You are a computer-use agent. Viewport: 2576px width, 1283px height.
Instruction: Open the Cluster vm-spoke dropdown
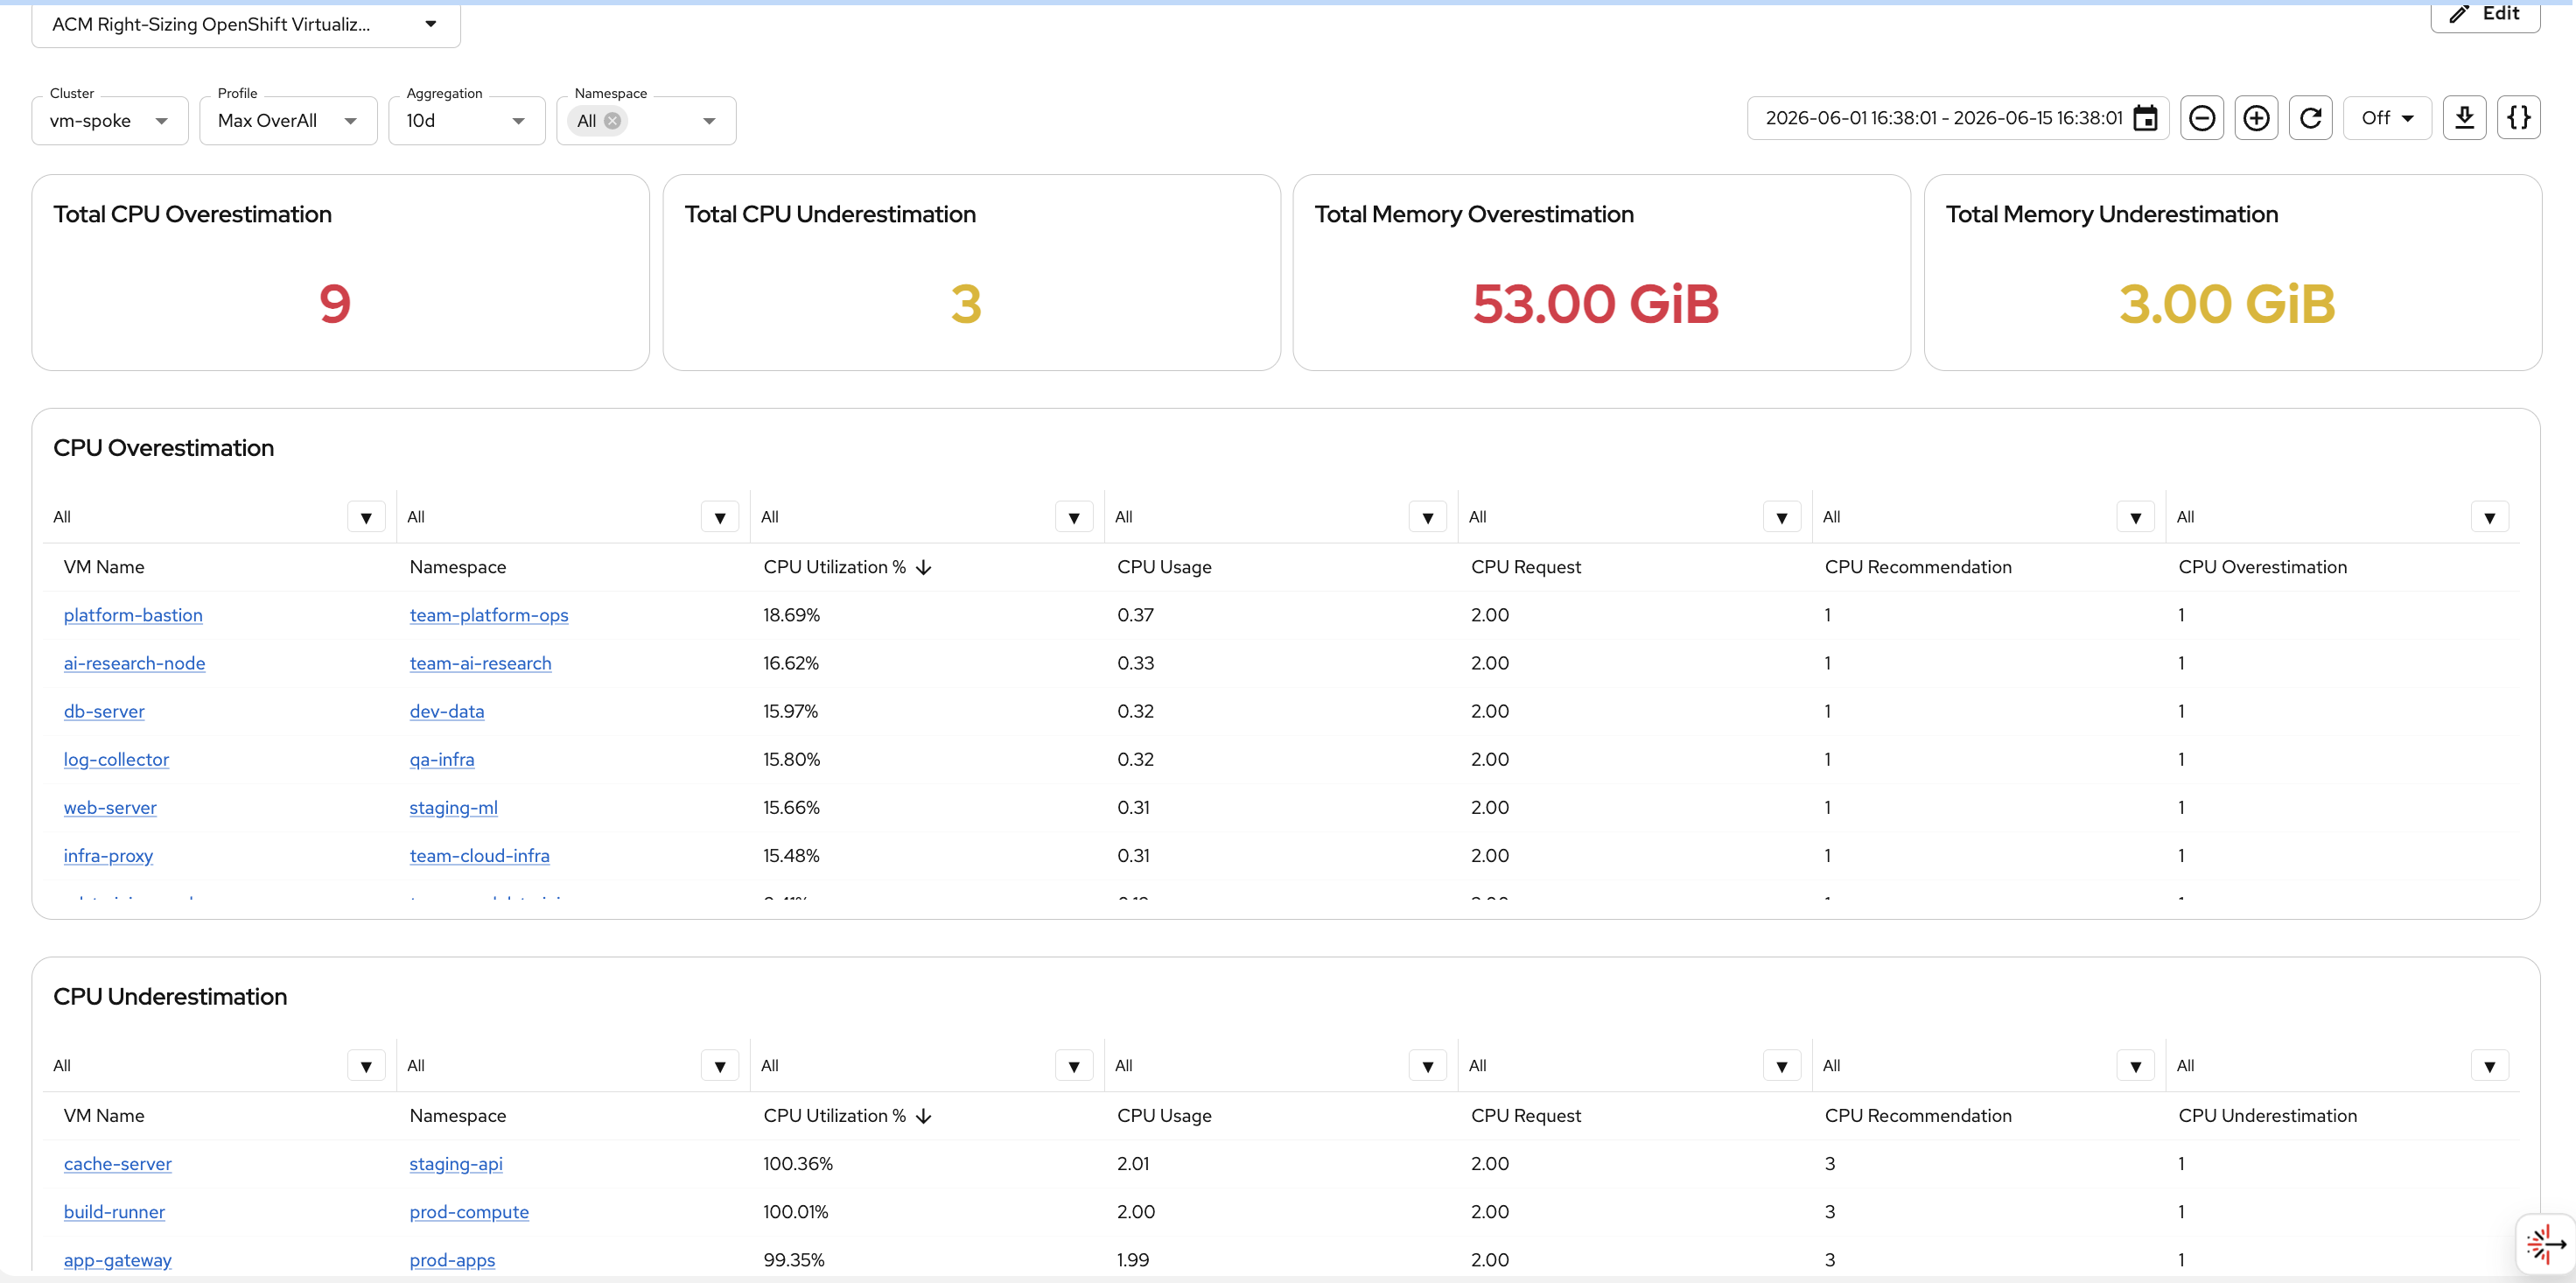click(110, 121)
